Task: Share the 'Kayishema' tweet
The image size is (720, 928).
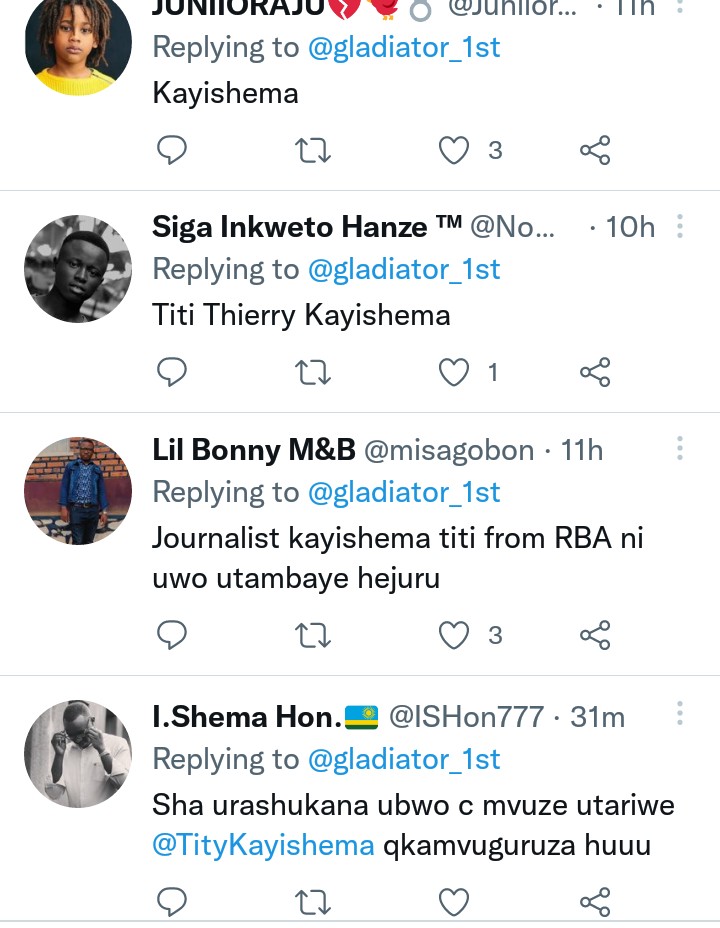Action: pos(595,150)
